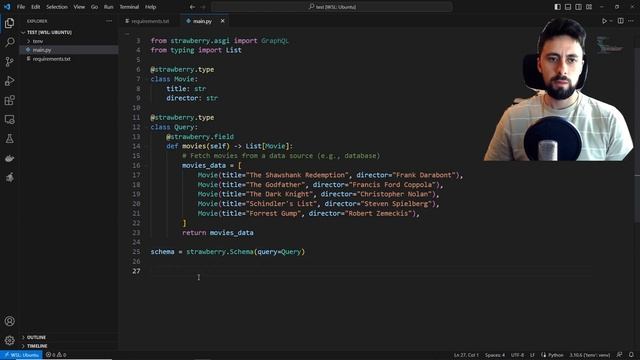Open the File menu

pos(21,7)
